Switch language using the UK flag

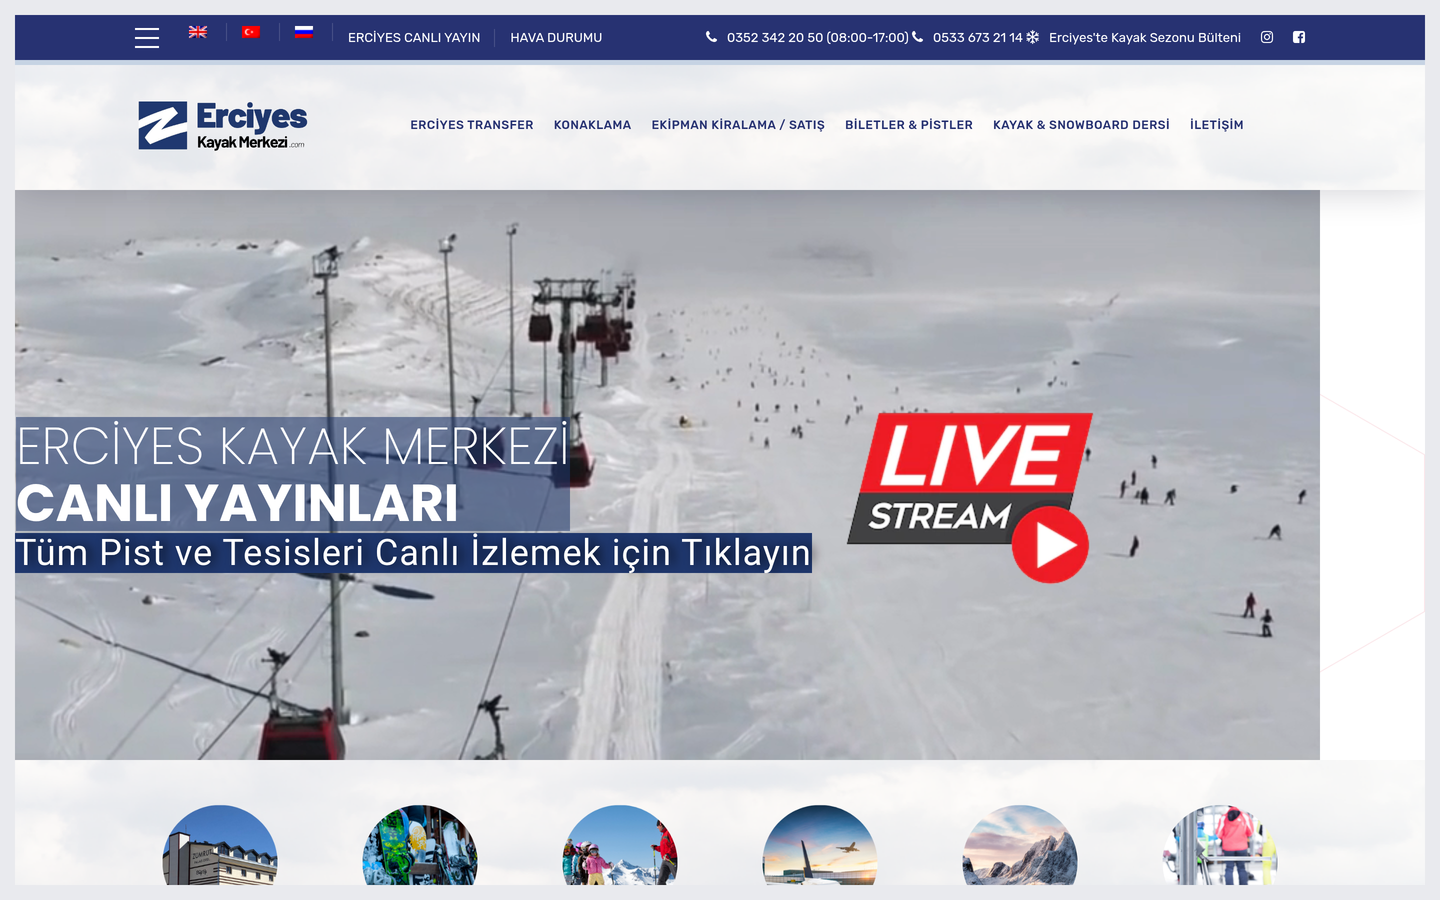coord(198,32)
